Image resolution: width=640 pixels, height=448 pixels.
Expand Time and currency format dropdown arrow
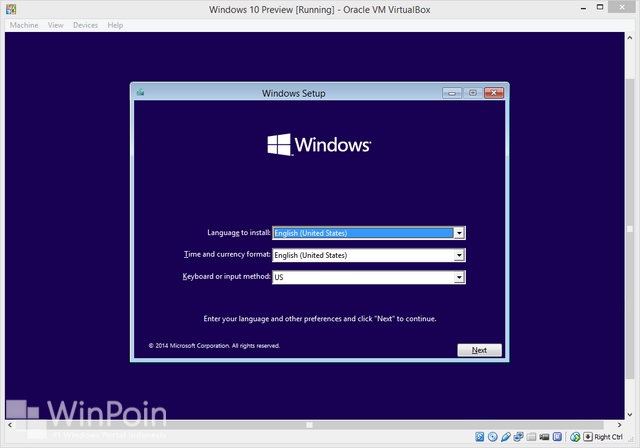459,255
